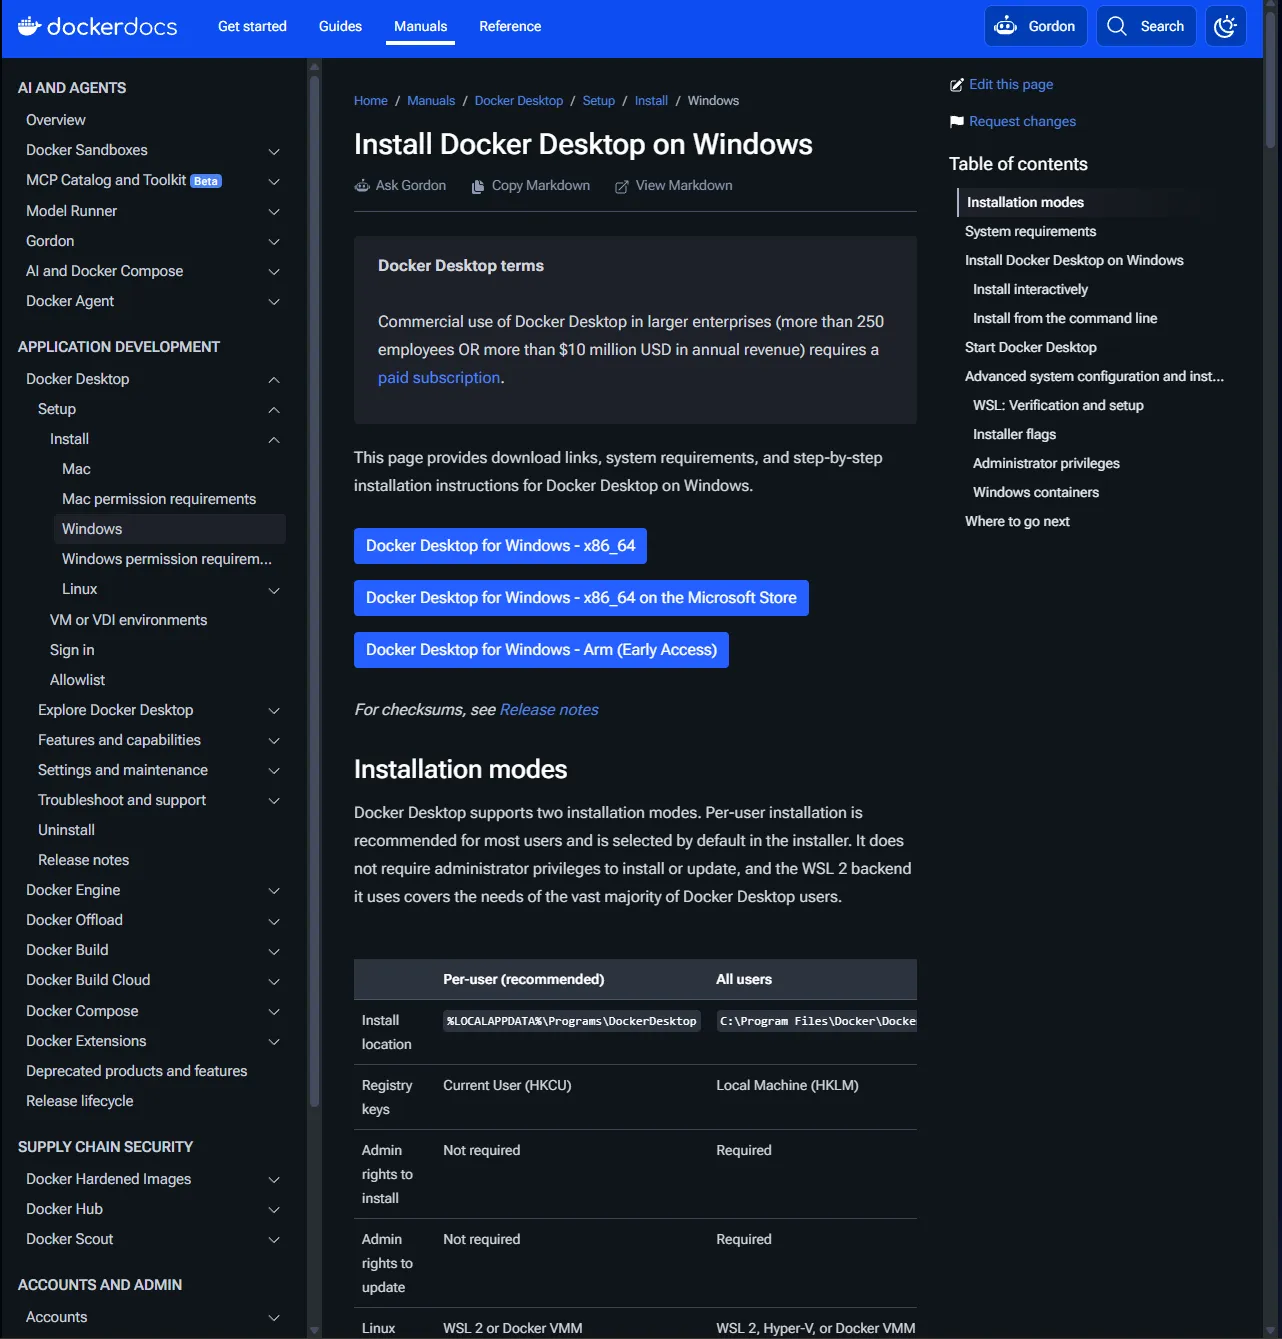This screenshot has height=1339, width=1282.
Task: Expand MCP Catalog and Toolkit chevron
Action: (274, 181)
